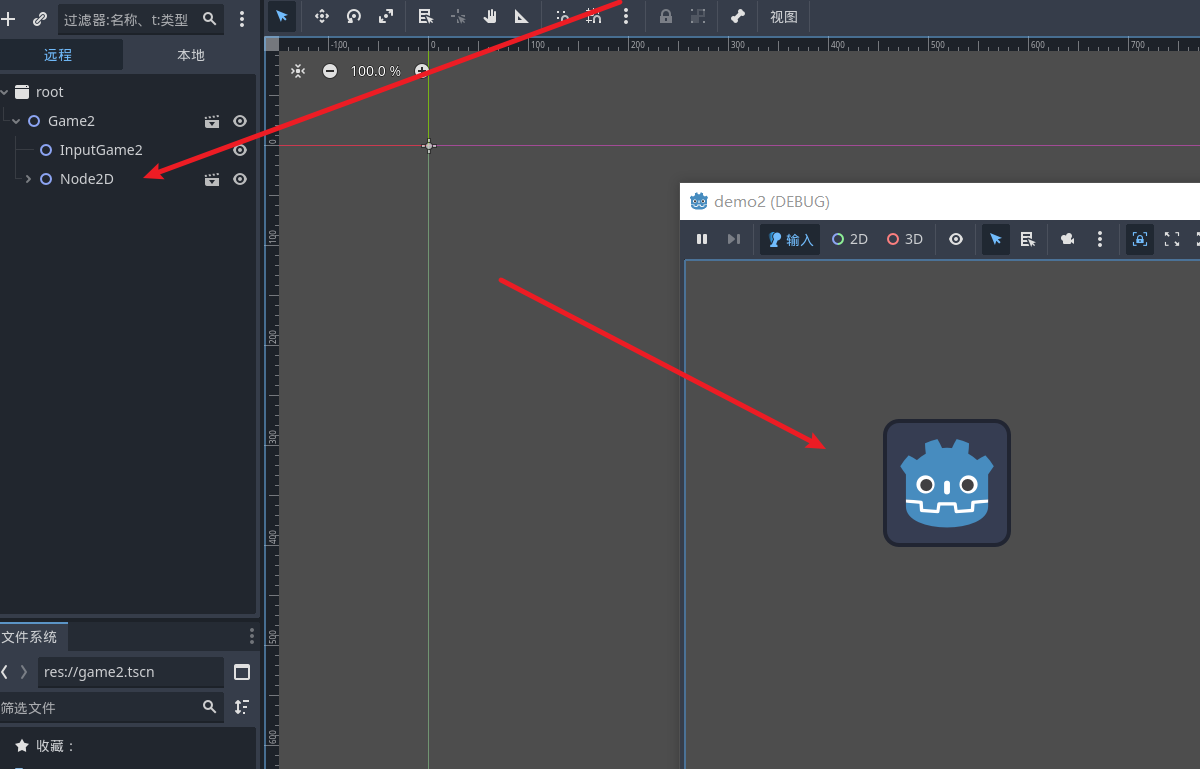This screenshot has height=769, width=1200.
Task: Select the root item in tree
Action: (x=50, y=92)
